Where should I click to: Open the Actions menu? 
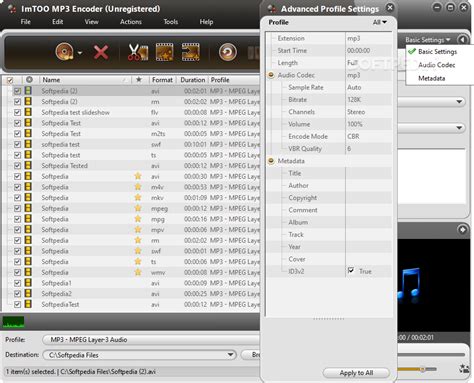[131, 22]
